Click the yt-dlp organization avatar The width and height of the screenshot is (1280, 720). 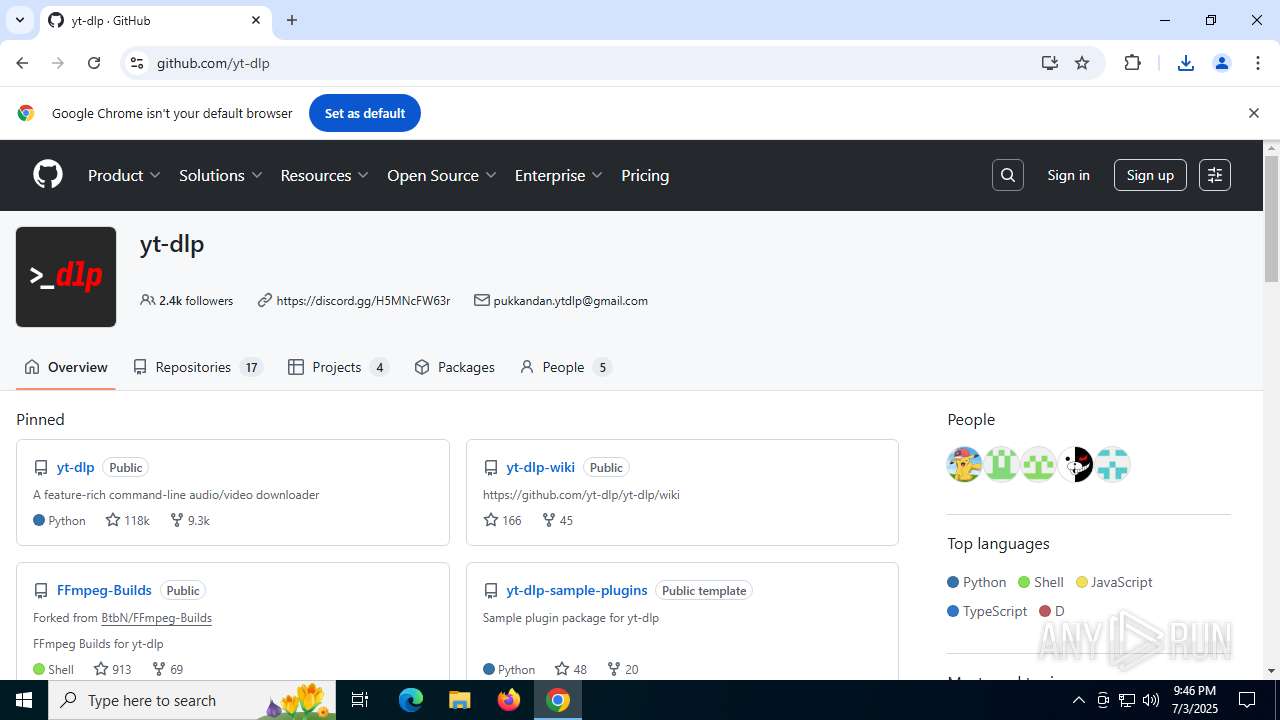66,277
